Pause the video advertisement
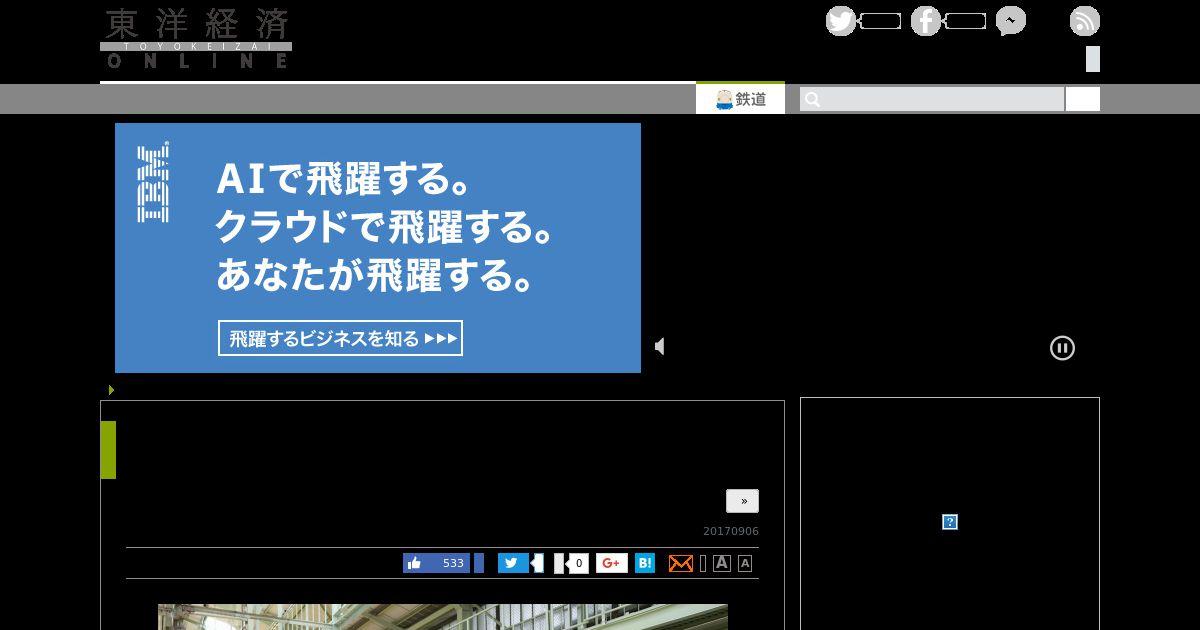The image size is (1200, 630). (1062, 348)
